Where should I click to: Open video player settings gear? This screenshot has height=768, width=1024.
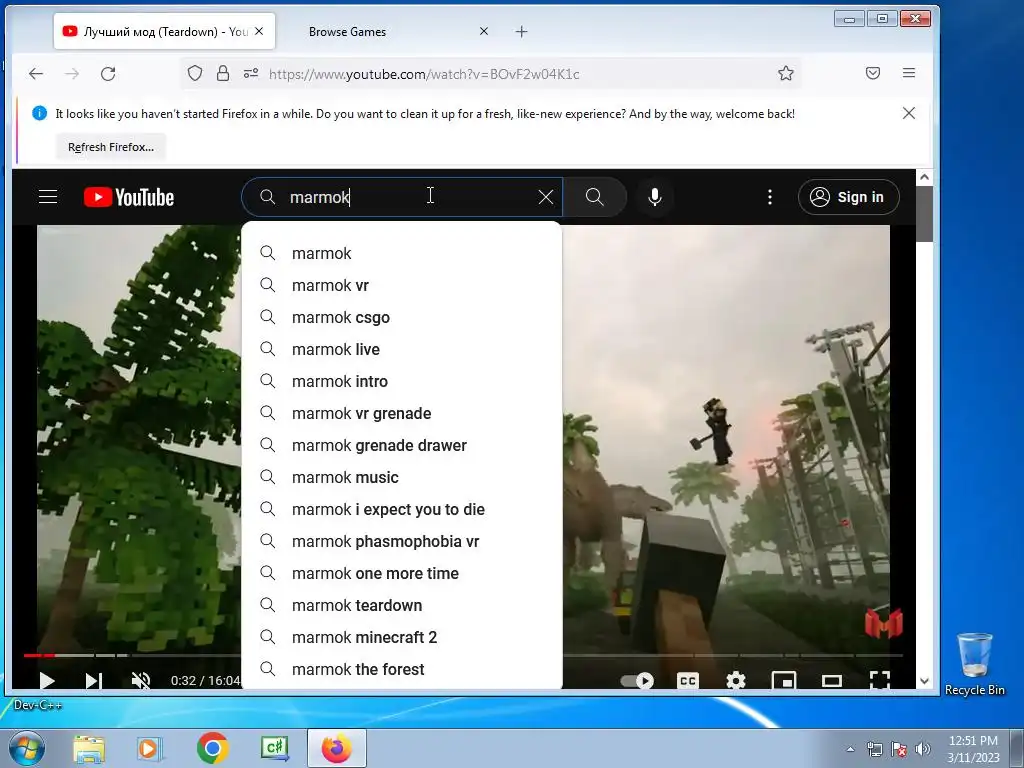[736, 680]
